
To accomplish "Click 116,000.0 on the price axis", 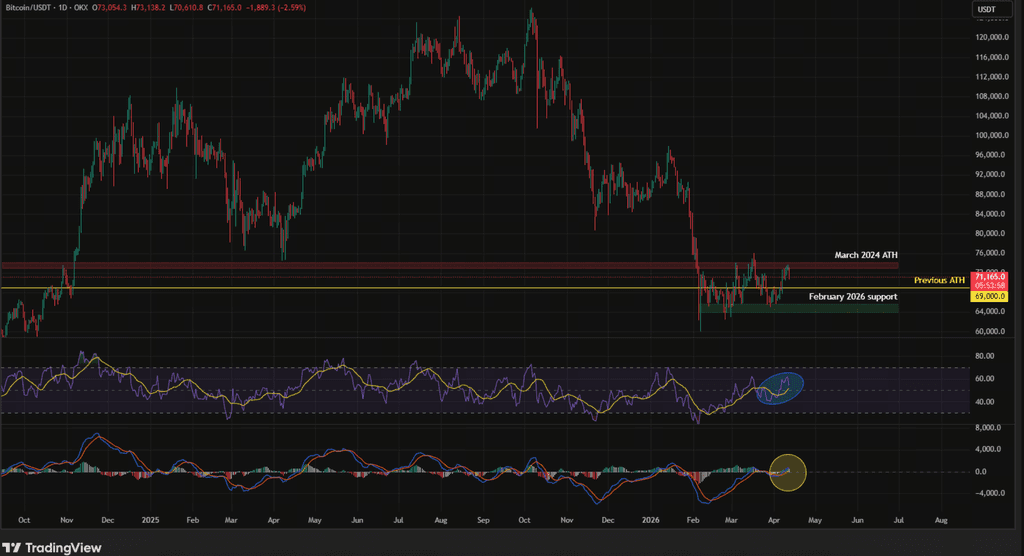I will (993, 57).
